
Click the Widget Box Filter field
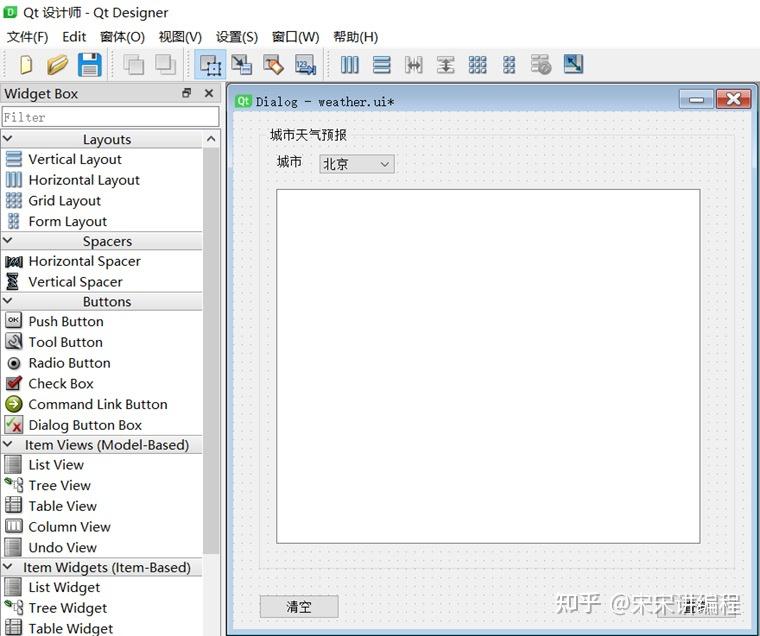tap(111, 117)
